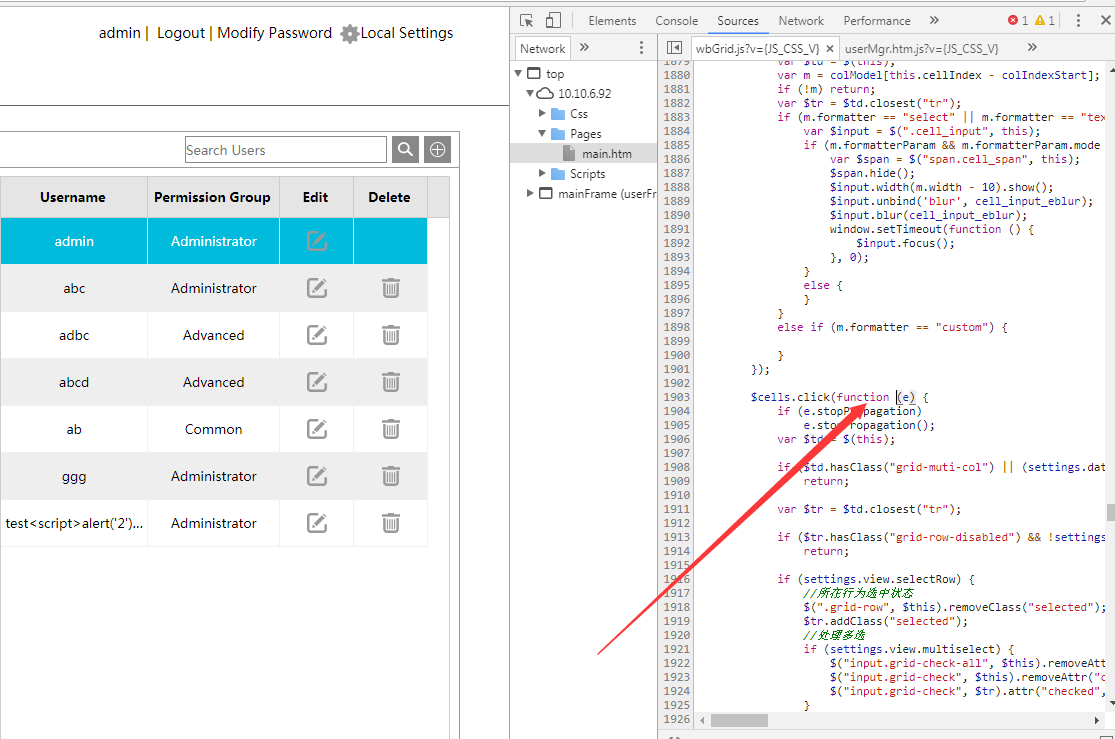Collapse the top frame tree node
The image size is (1115, 739).
[518, 73]
